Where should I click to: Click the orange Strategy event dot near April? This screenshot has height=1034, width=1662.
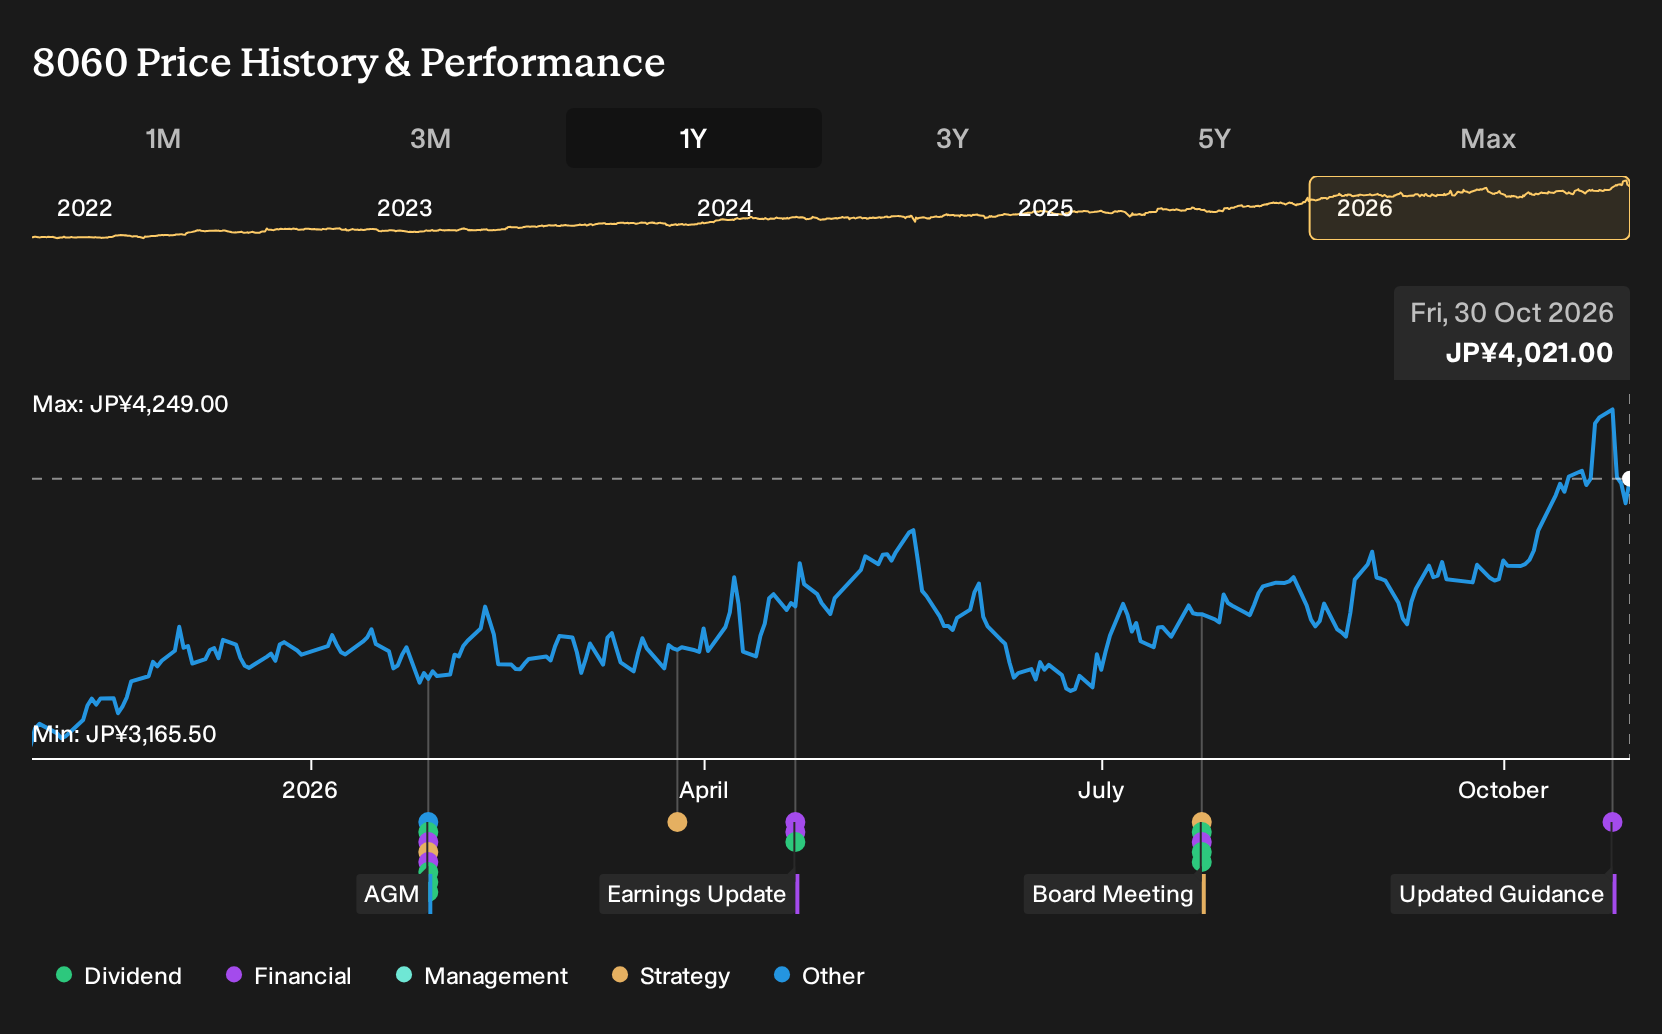(x=677, y=822)
